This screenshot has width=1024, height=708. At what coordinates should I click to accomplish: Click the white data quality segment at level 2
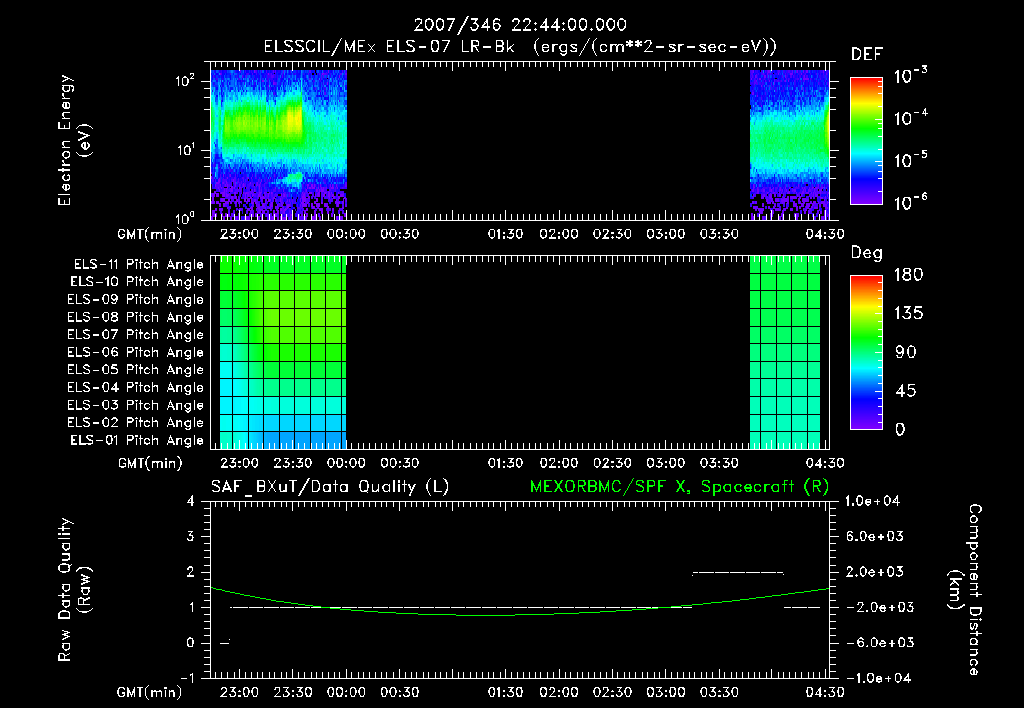click(738, 573)
